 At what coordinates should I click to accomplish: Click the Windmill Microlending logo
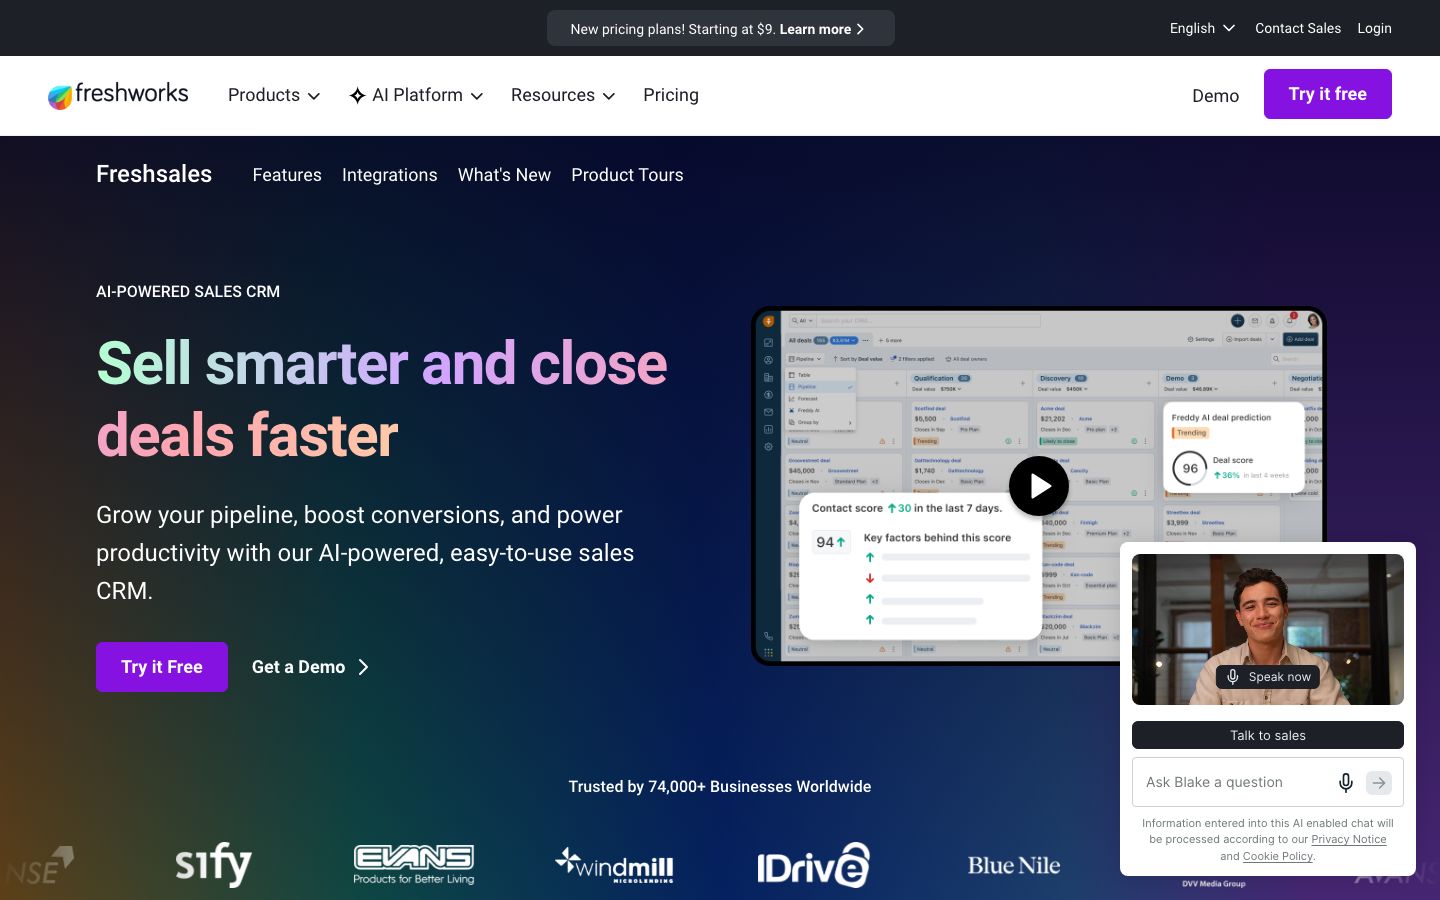coord(614,865)
